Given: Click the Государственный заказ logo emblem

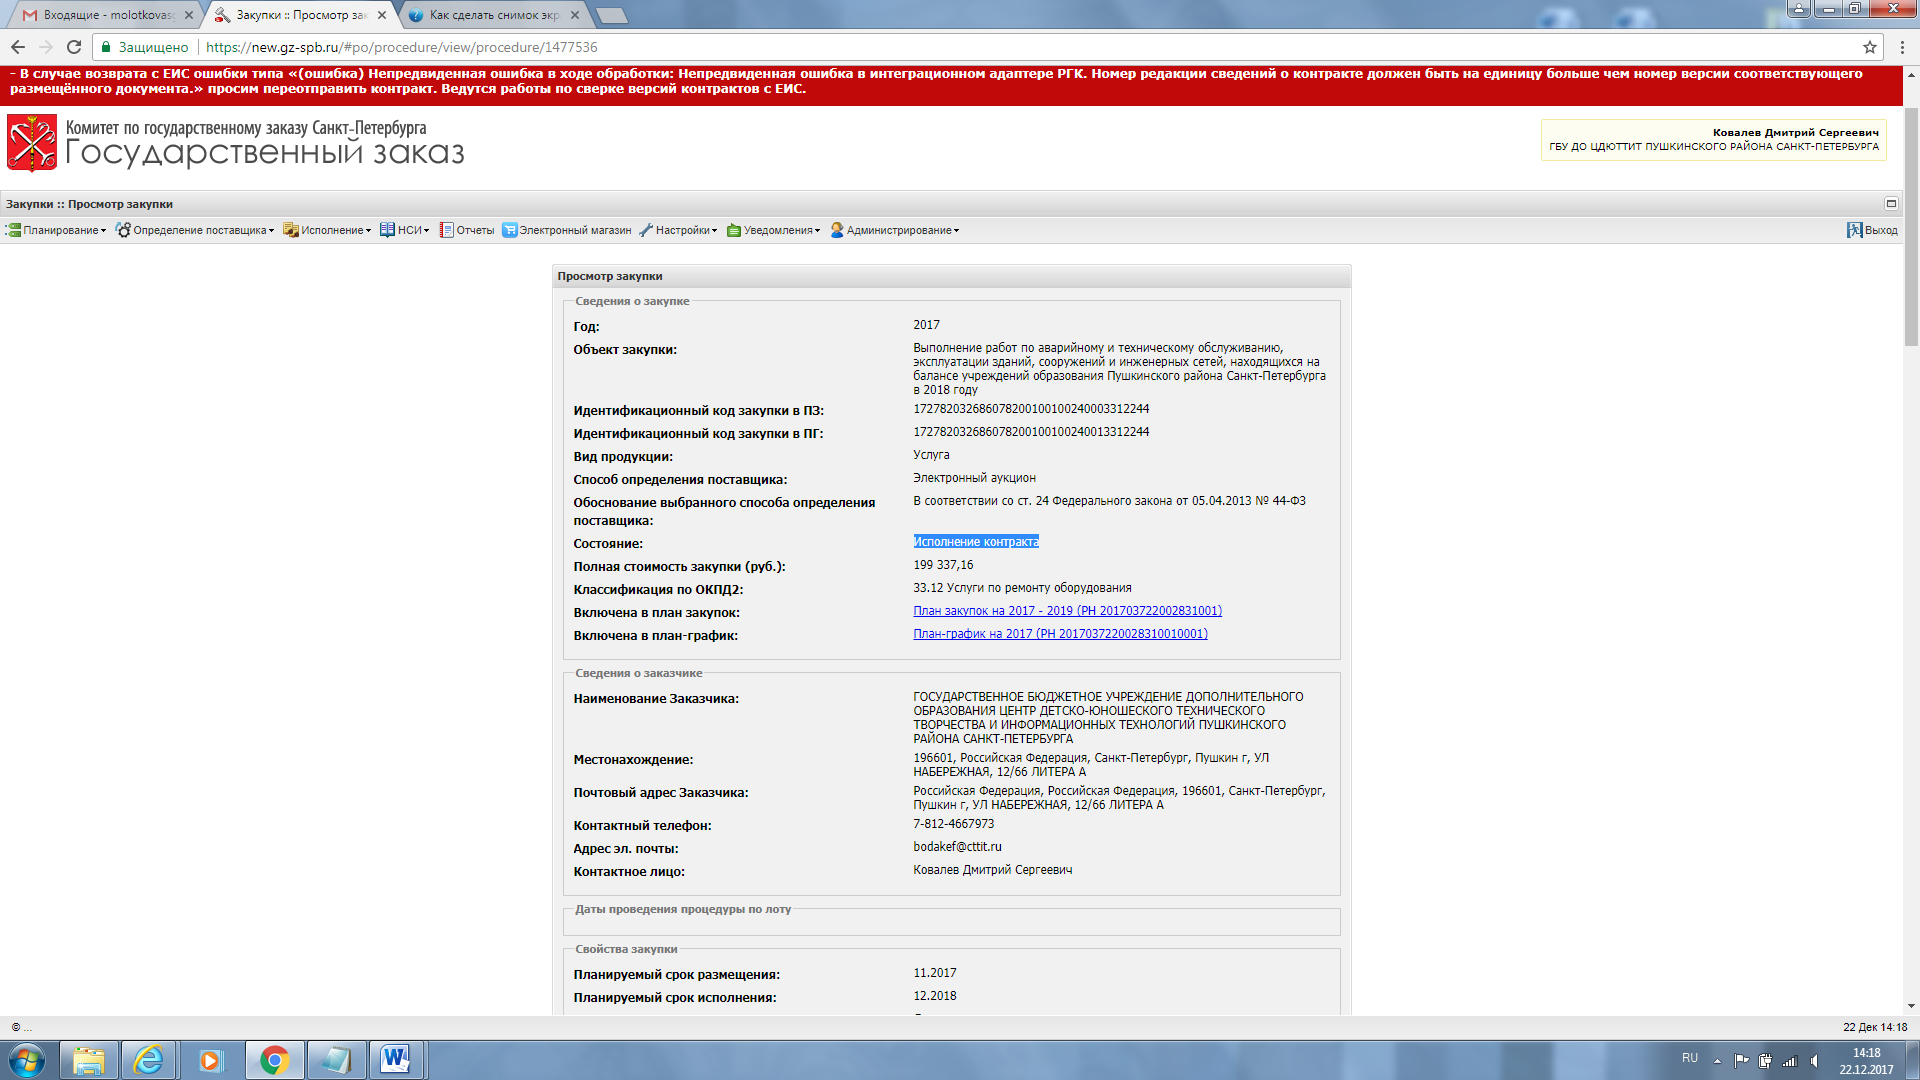Looking at the screenshot, I should (32, 143).
